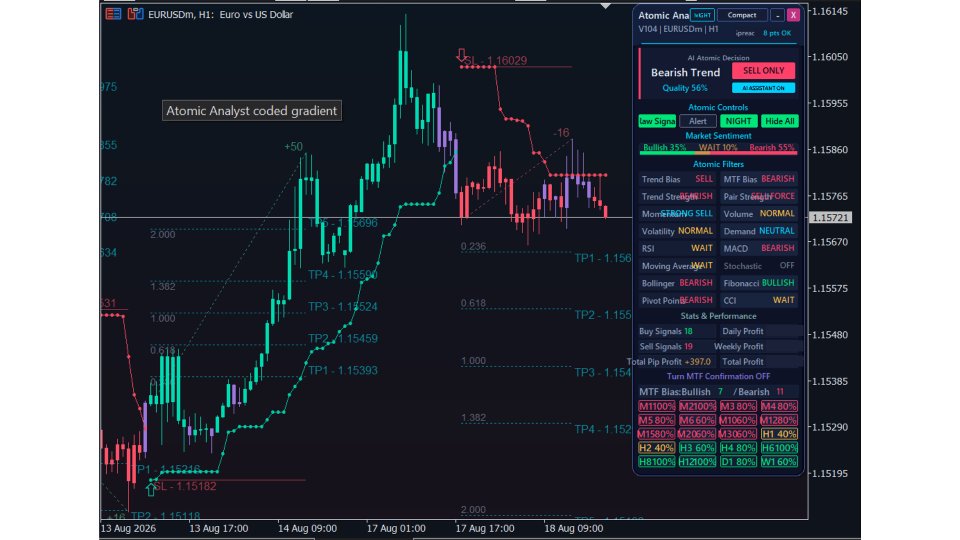Select the D1 80% timeframe box
Image resolution: width=960 pixels, height=540 pixels.
point(738,462)
